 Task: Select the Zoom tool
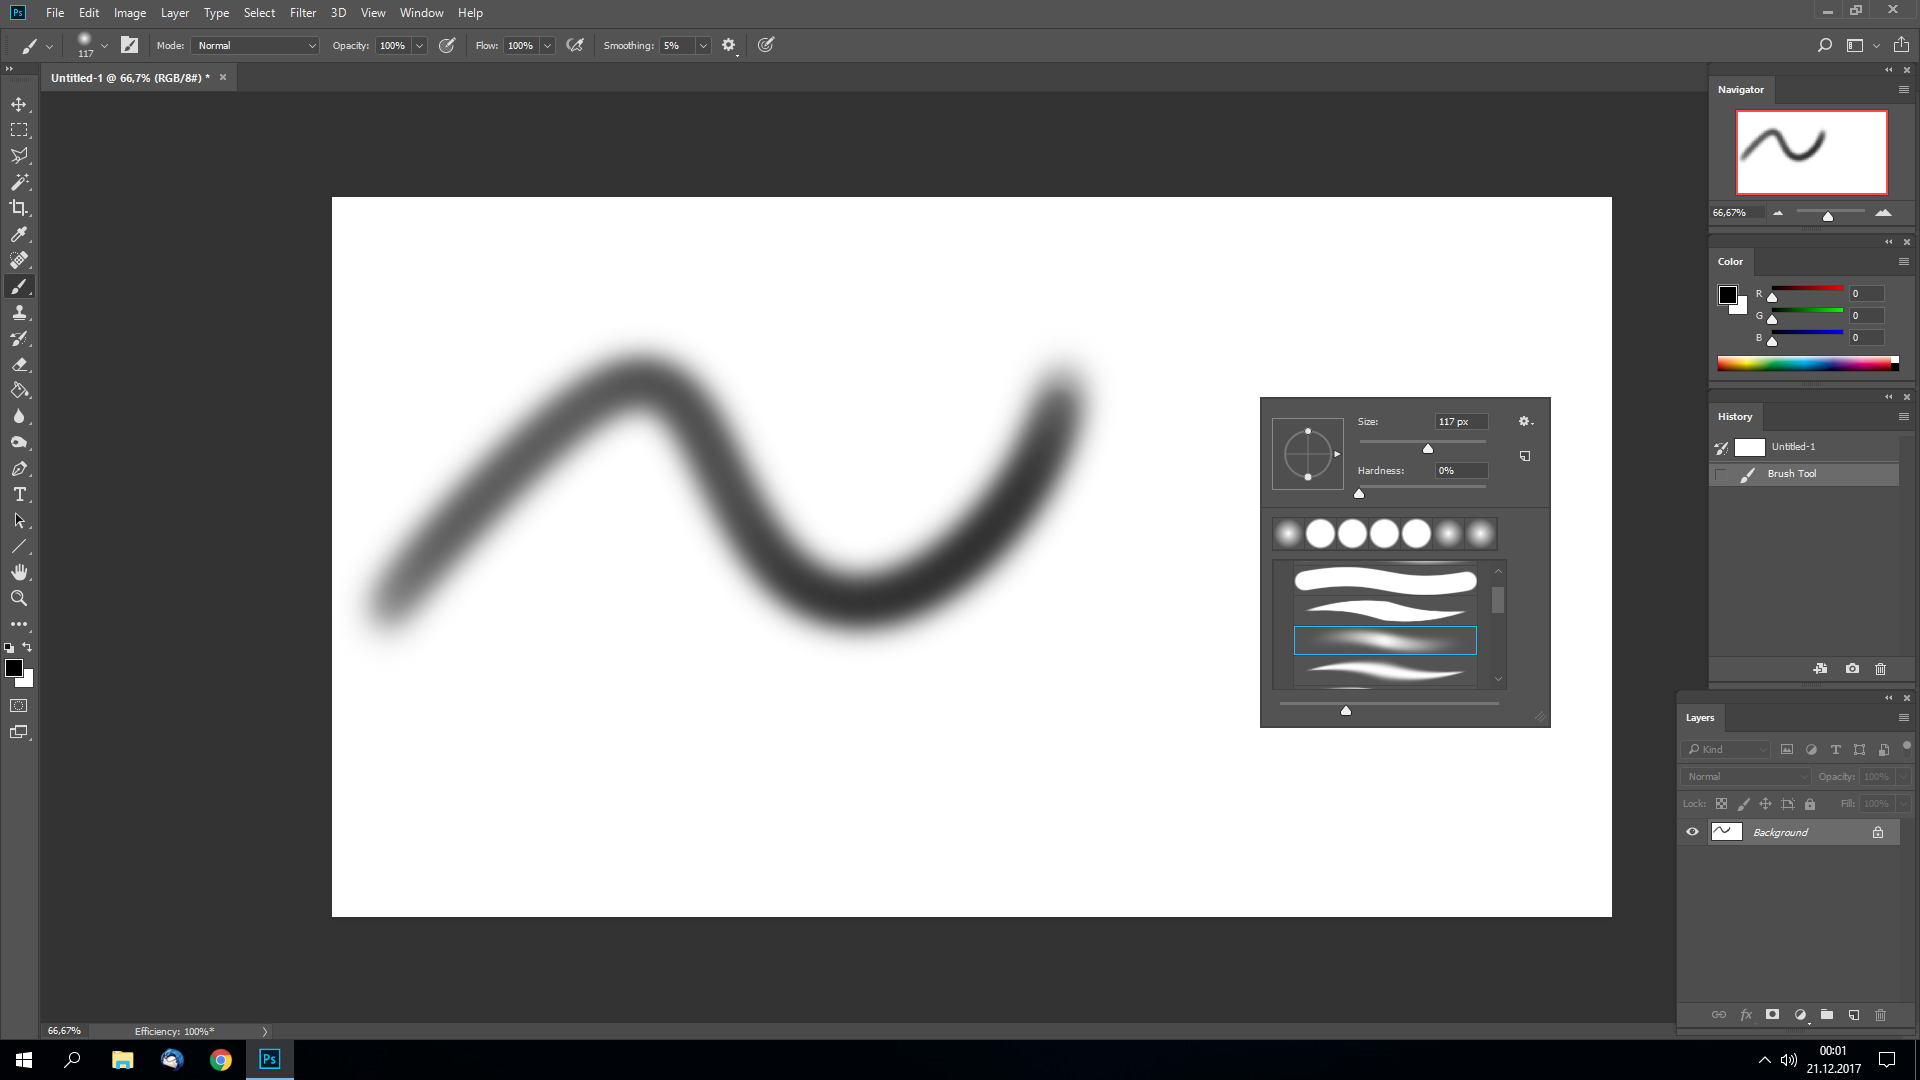click(19, 598)
